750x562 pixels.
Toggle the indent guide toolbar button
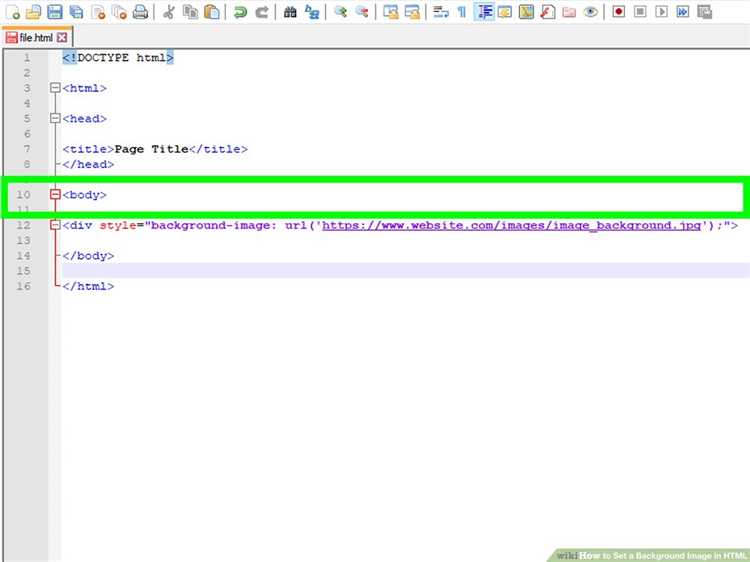point(484,12)
